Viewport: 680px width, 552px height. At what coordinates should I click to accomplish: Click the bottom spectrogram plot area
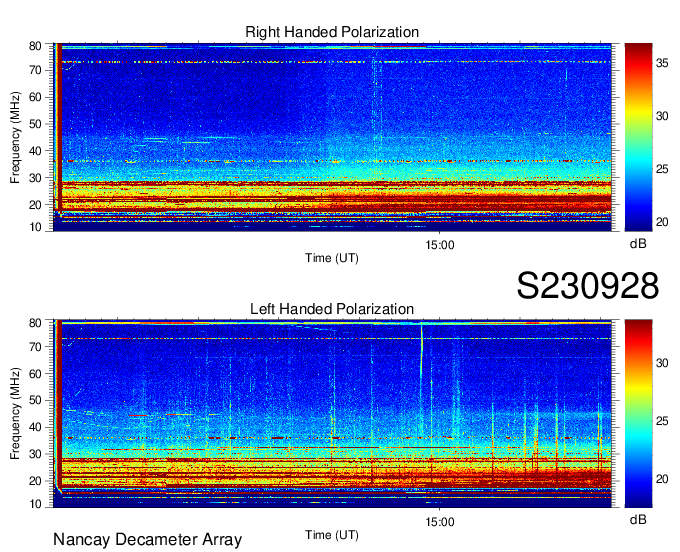click(x=332, y=414)
